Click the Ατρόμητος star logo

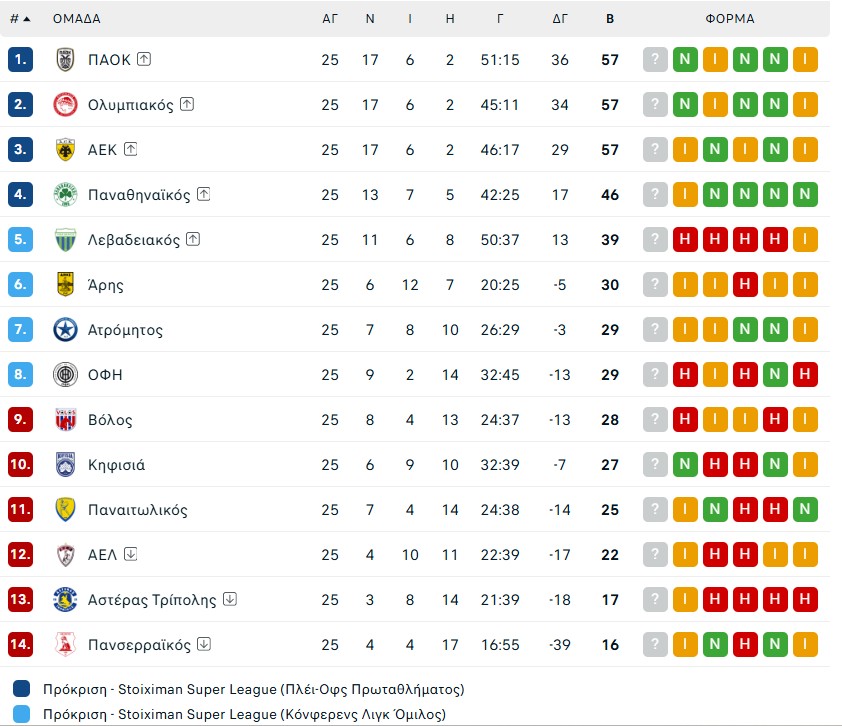[65, 330]
